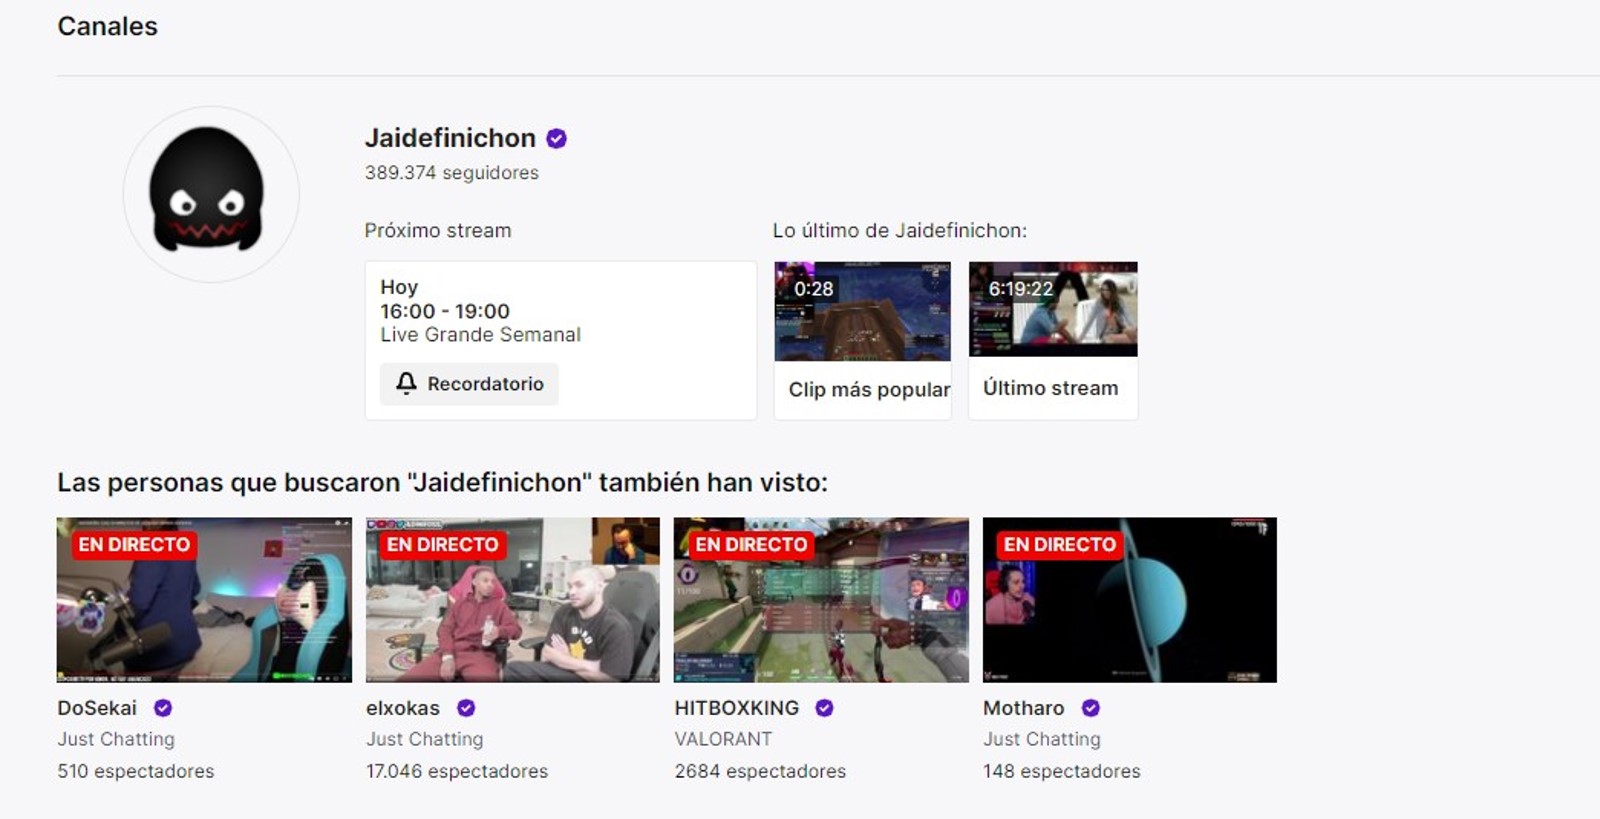Open the 6:19:22 last stream thumbnail
Viewport: 1600px width, 819px height.
[1053, 309]
